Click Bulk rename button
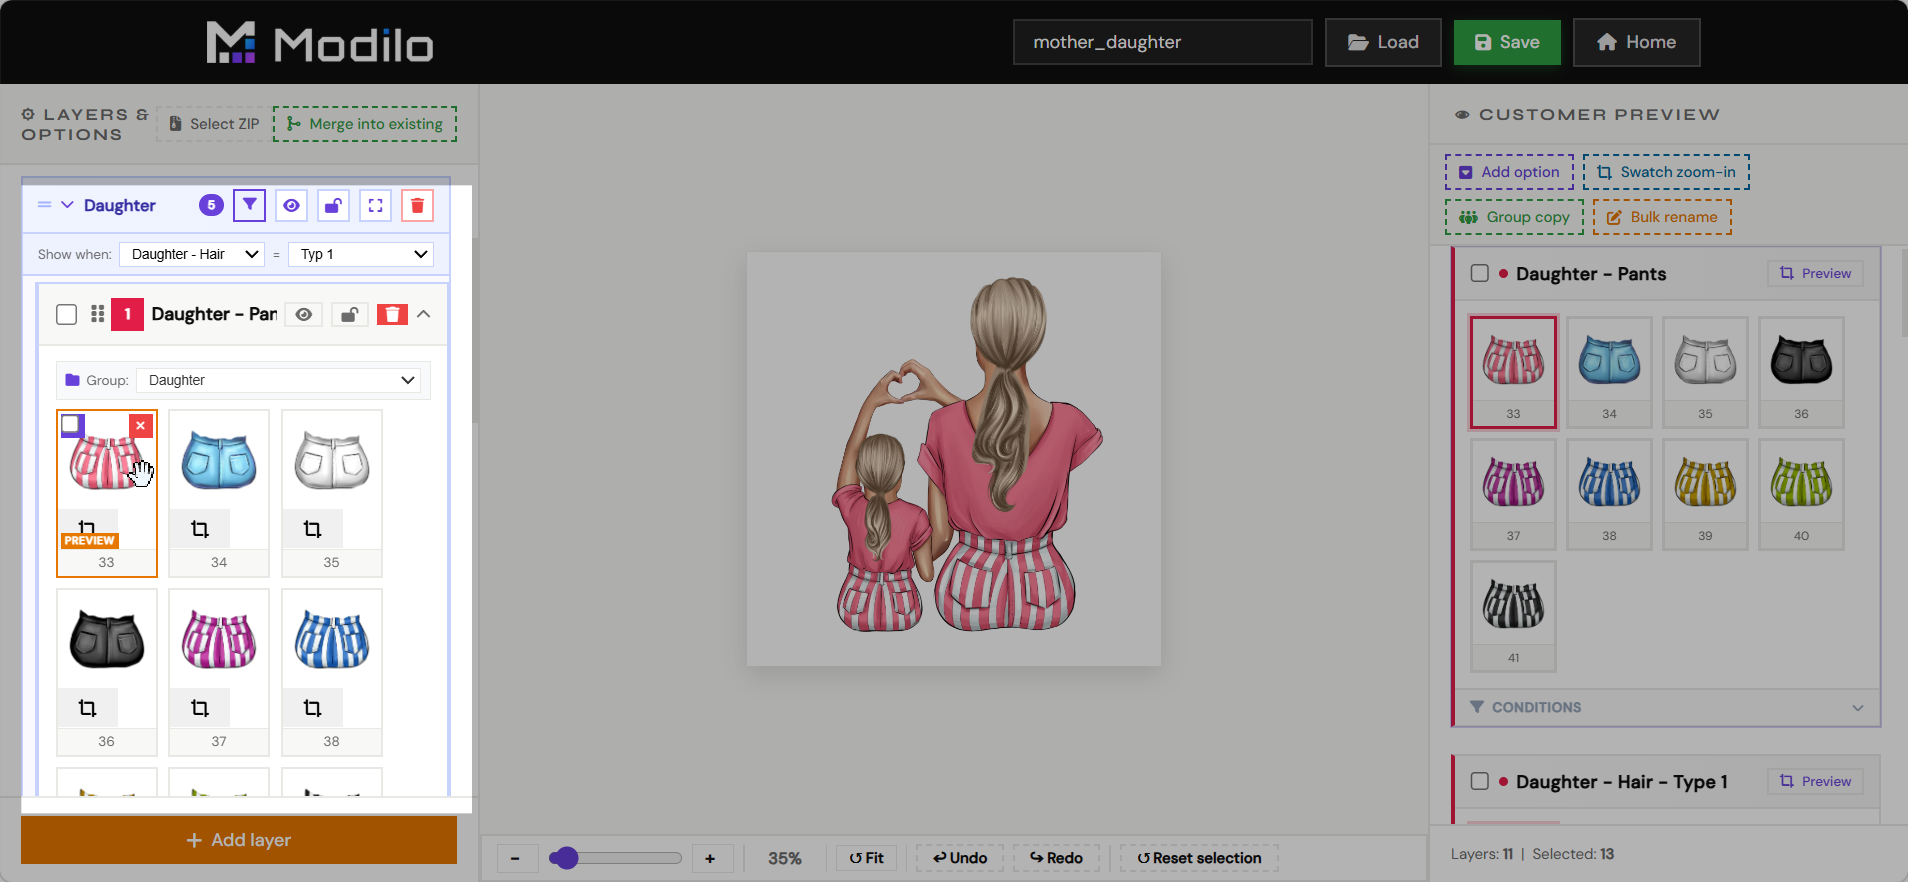1908x882 pixels. pyautogui.click(x=1662, y=217)
